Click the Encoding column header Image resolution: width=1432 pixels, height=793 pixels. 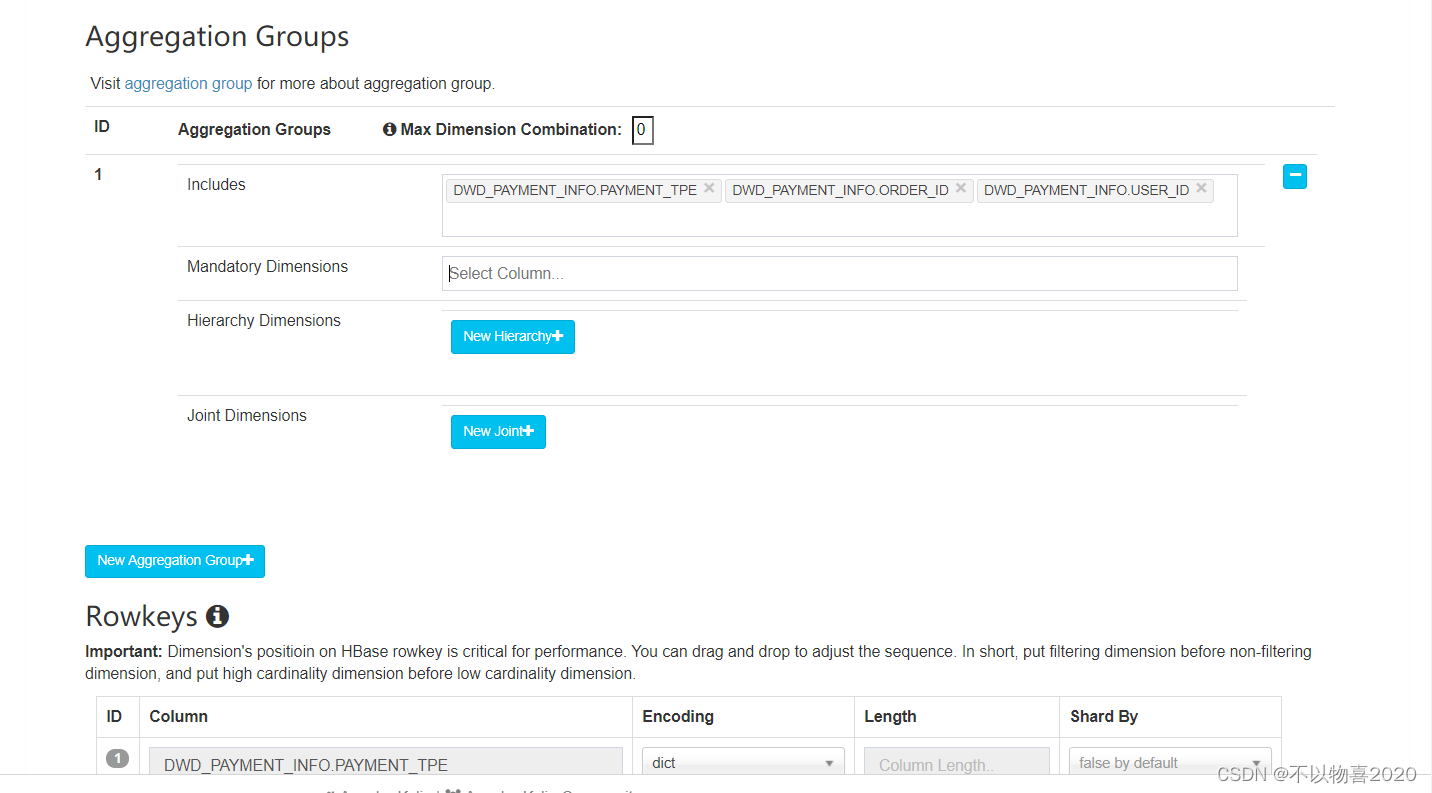(678, 716)
